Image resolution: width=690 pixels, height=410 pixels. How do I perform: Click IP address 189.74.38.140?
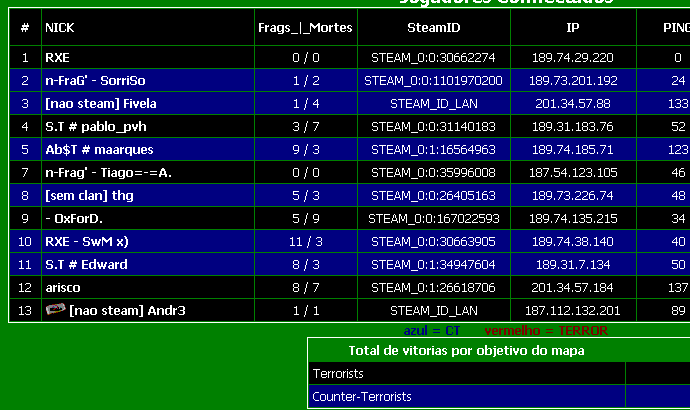click(573, 242)
